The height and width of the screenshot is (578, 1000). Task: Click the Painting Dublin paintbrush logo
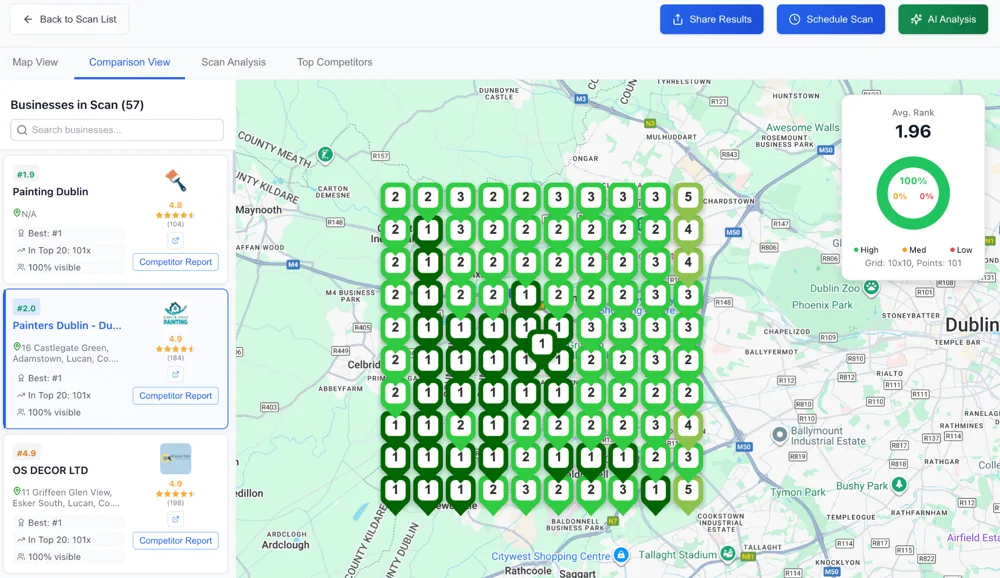point(175,180)
